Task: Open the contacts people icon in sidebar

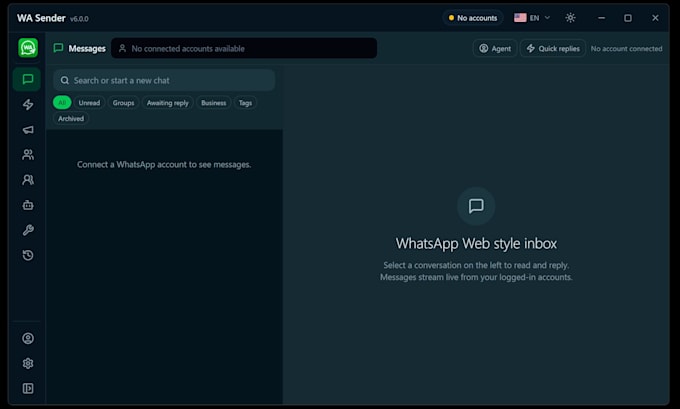Action: (28, 155)
